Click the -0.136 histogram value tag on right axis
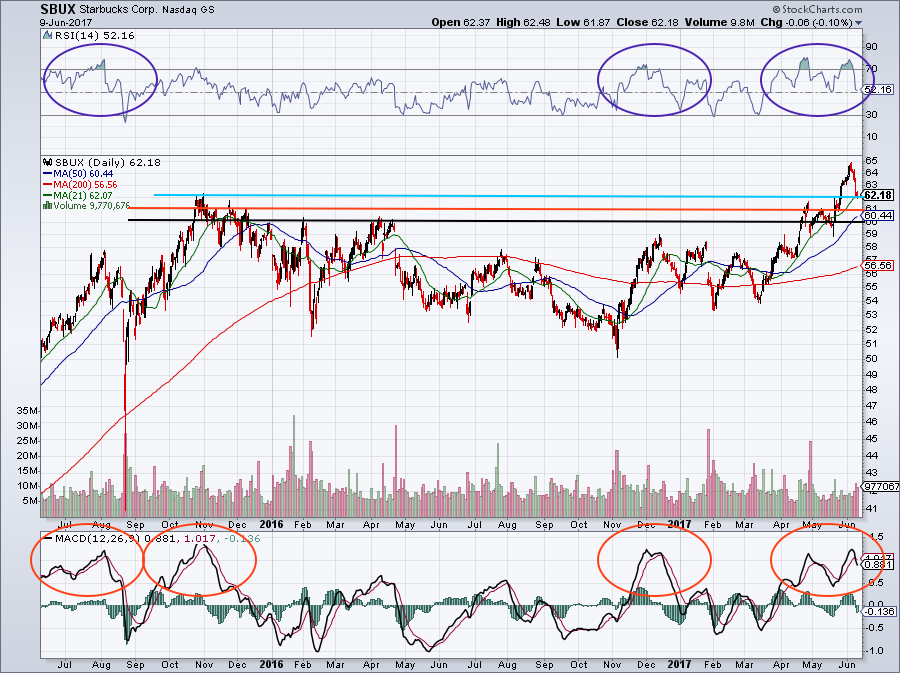 (879, 612)
